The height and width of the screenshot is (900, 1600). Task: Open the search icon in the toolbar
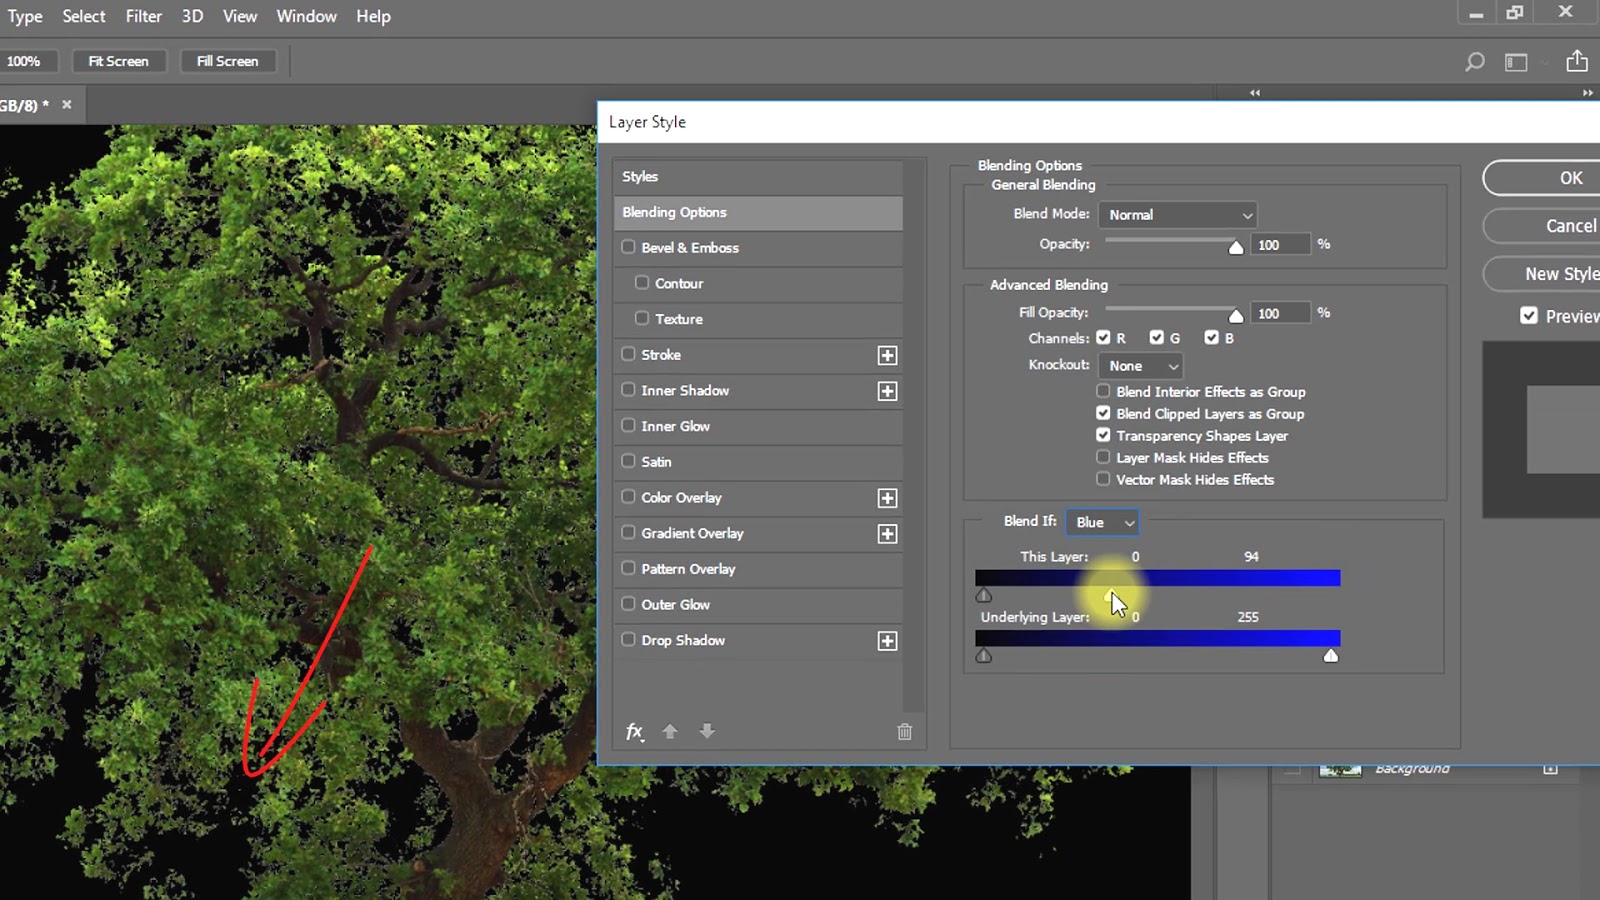tap(1474, 61)
